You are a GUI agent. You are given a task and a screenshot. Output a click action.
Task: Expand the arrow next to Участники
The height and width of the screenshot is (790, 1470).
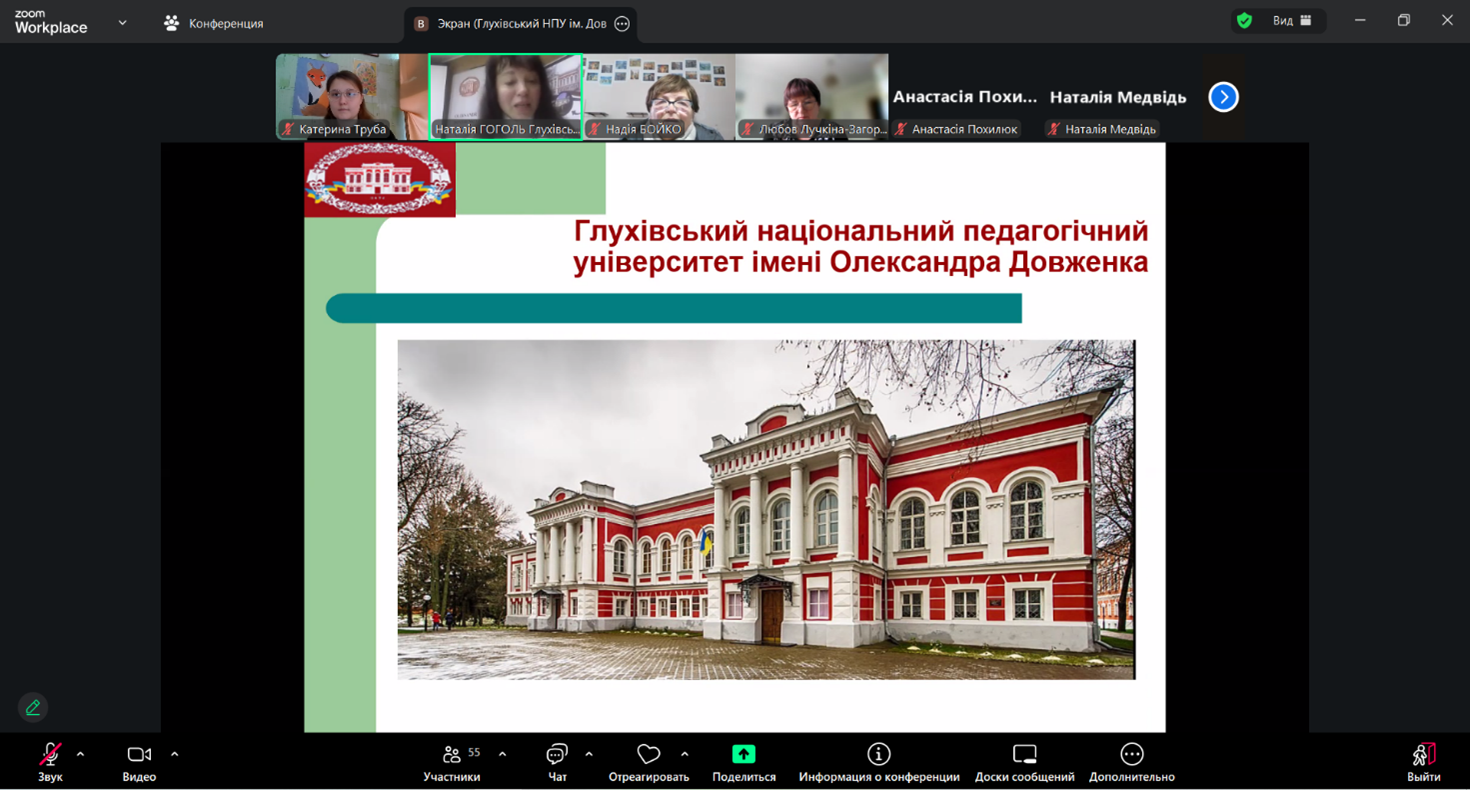tap(502, 754)
